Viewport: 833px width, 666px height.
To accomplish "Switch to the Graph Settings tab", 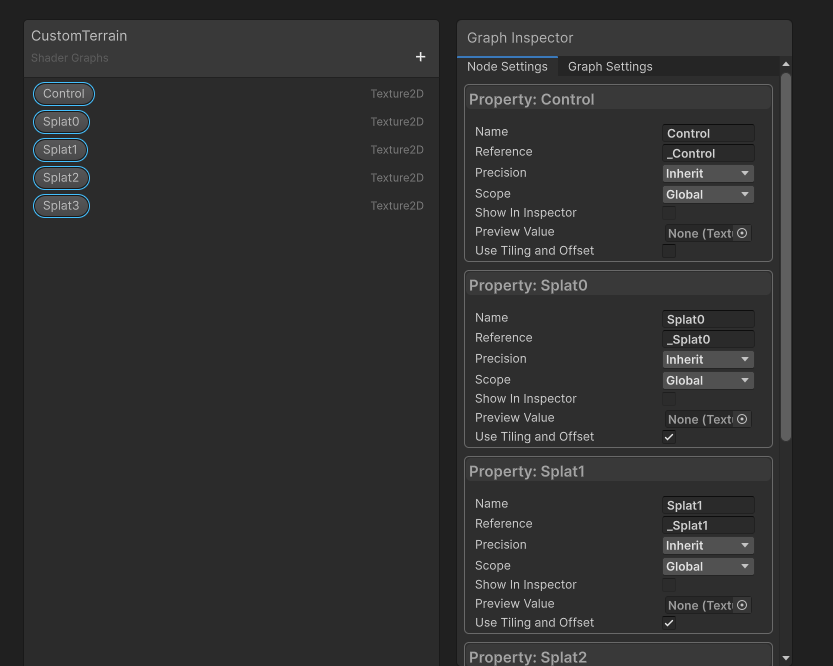I will point(610,67).
